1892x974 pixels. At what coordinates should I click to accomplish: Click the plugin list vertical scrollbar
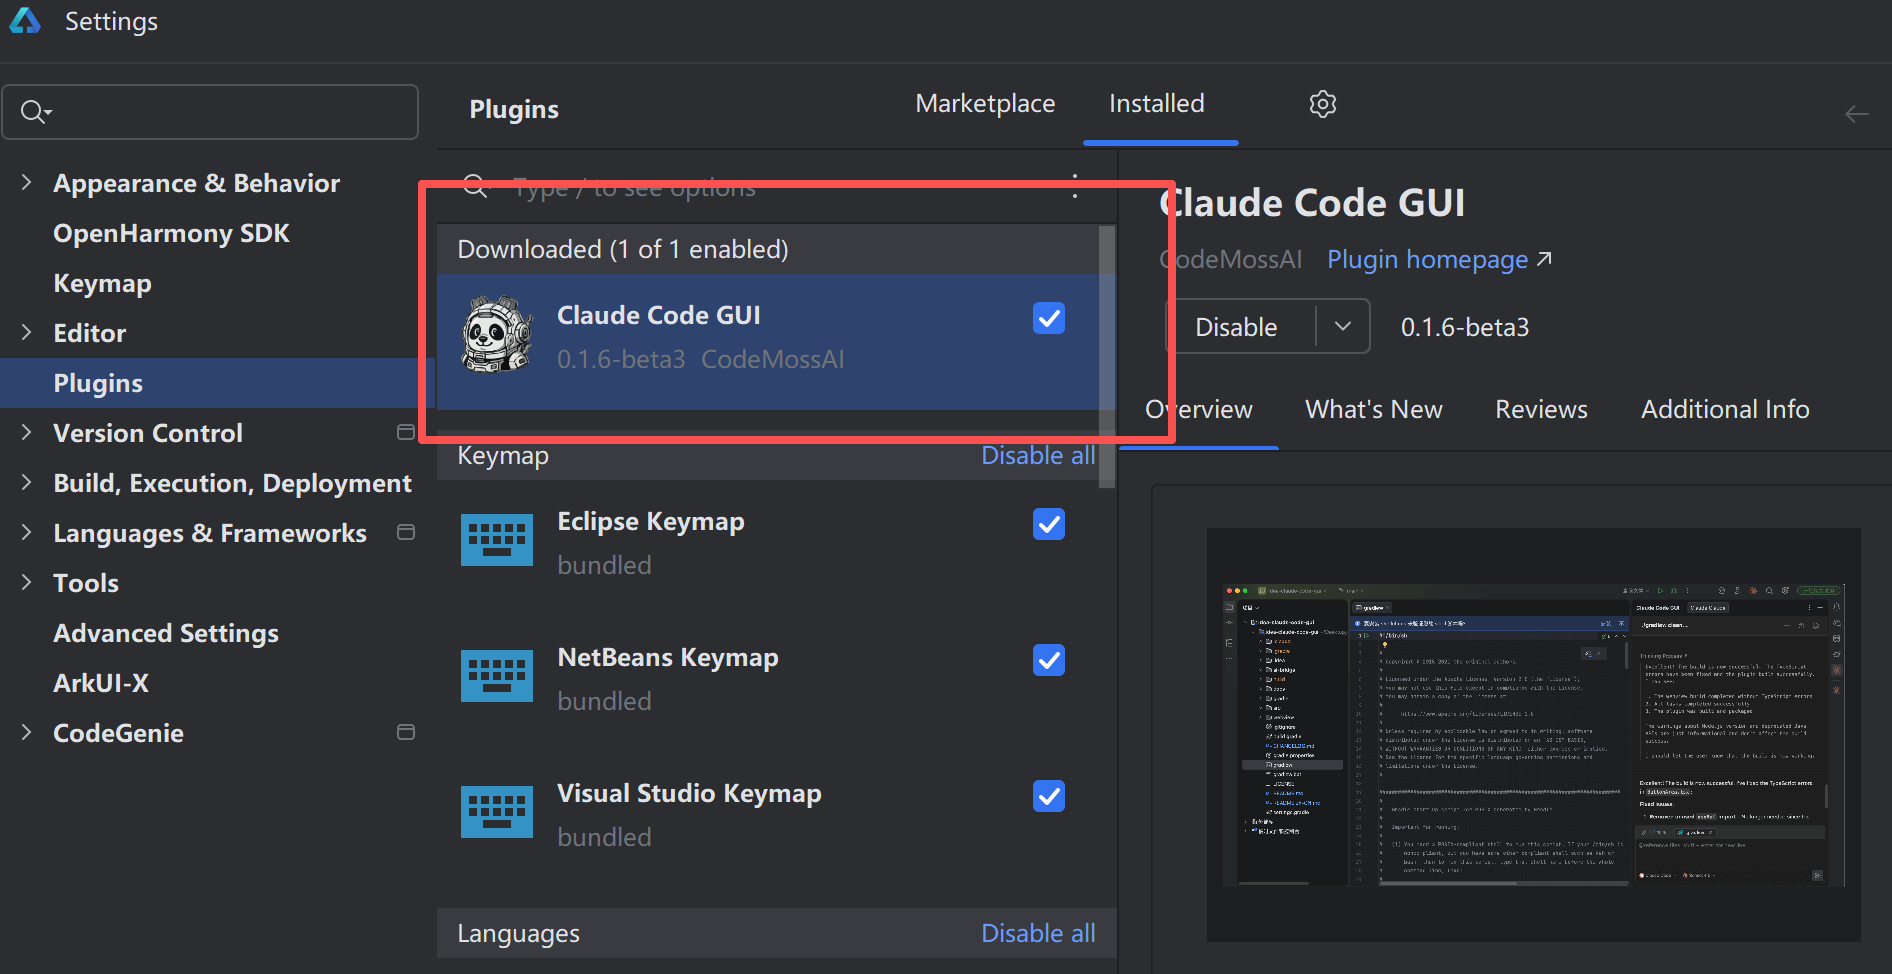[x=1107, y=356]
